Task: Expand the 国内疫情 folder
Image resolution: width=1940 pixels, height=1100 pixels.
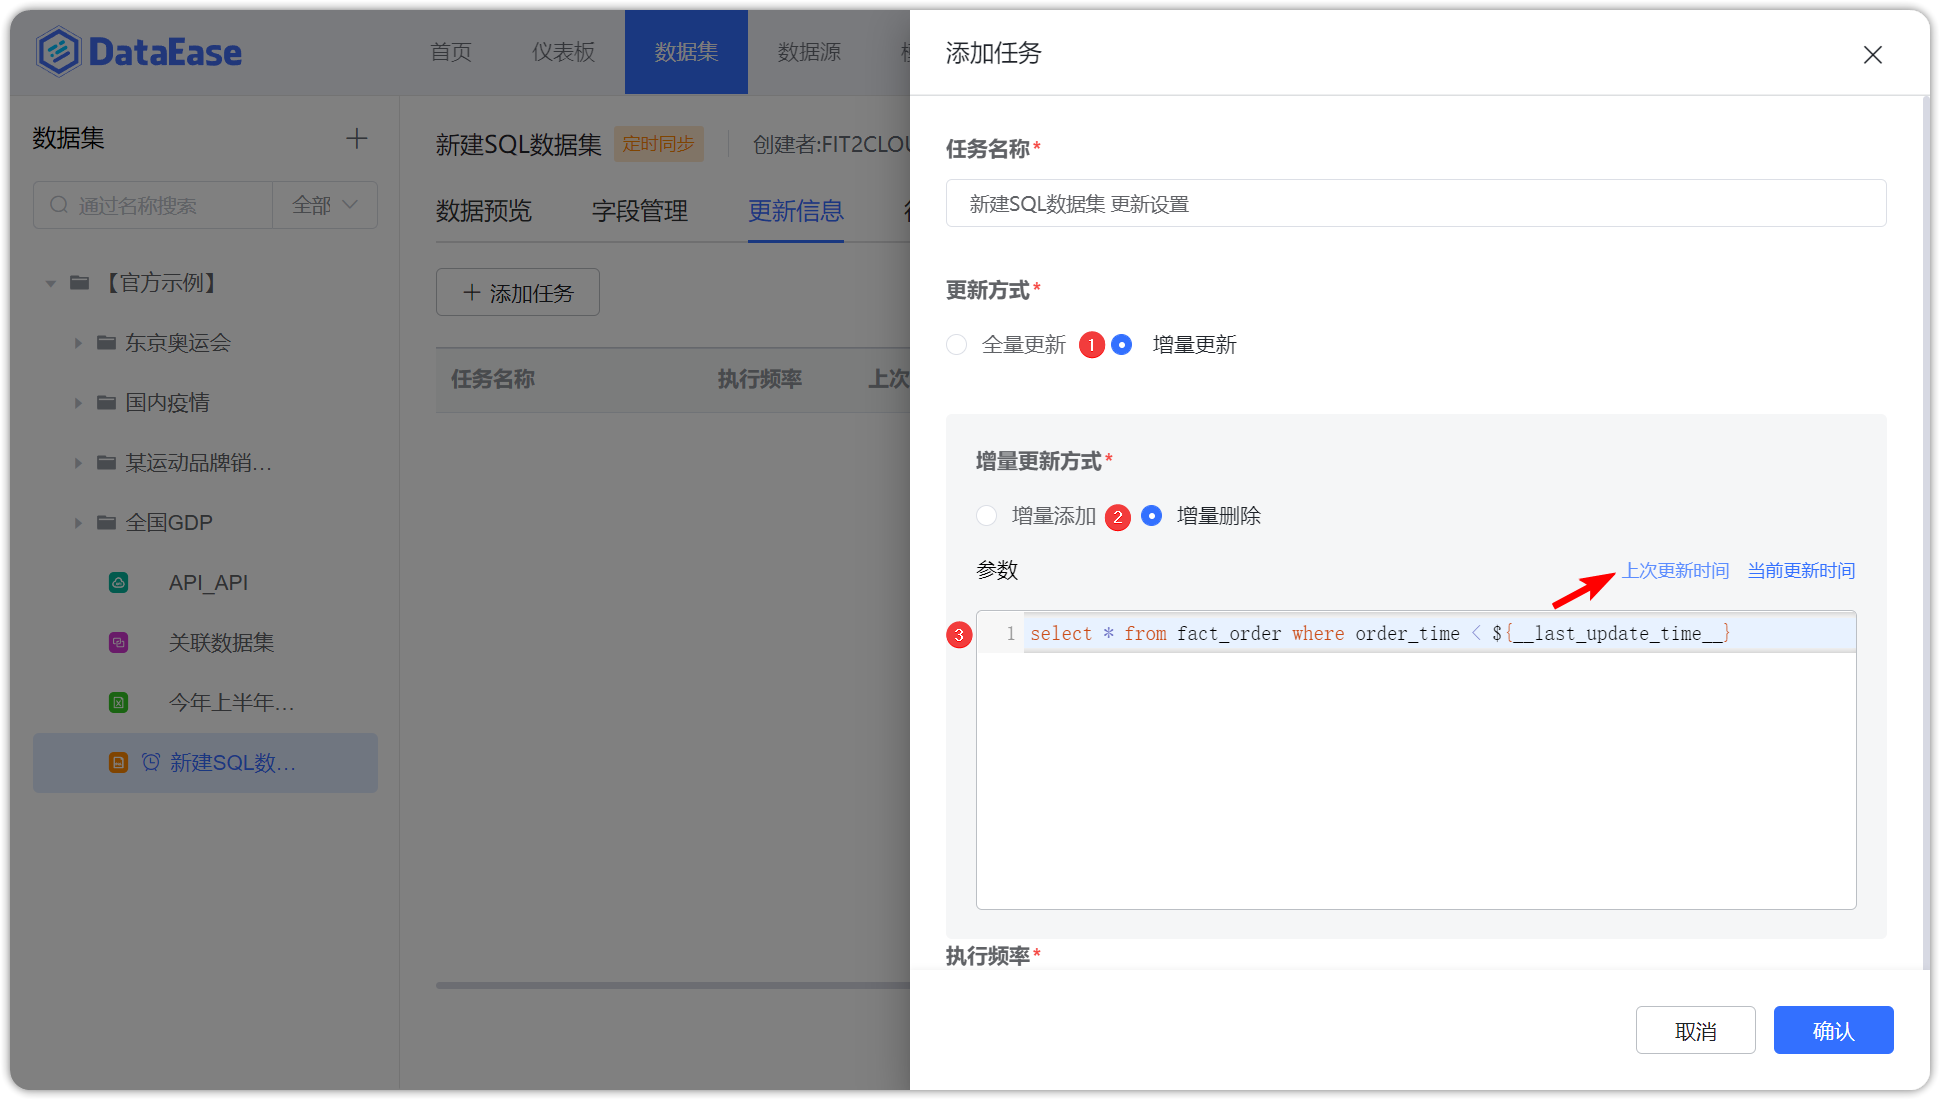Action: pyautogui.click(x=78, y=403)
